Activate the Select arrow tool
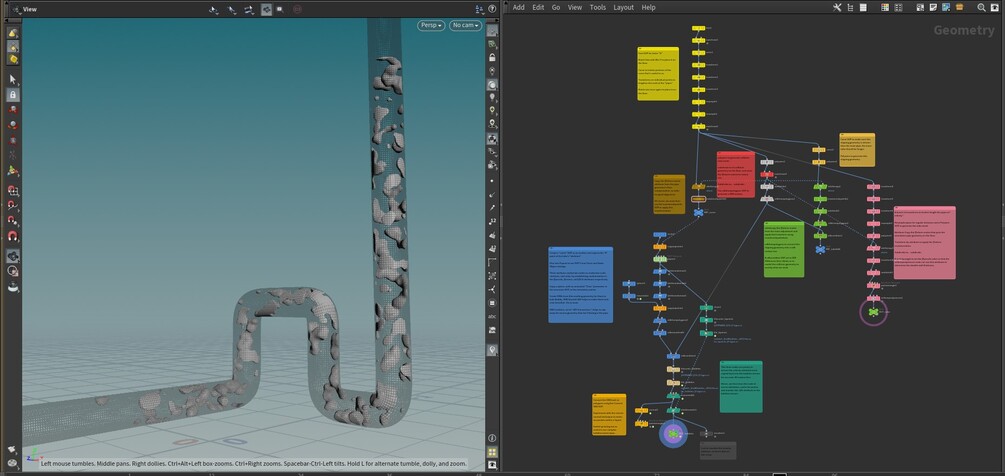 point(13,79)
